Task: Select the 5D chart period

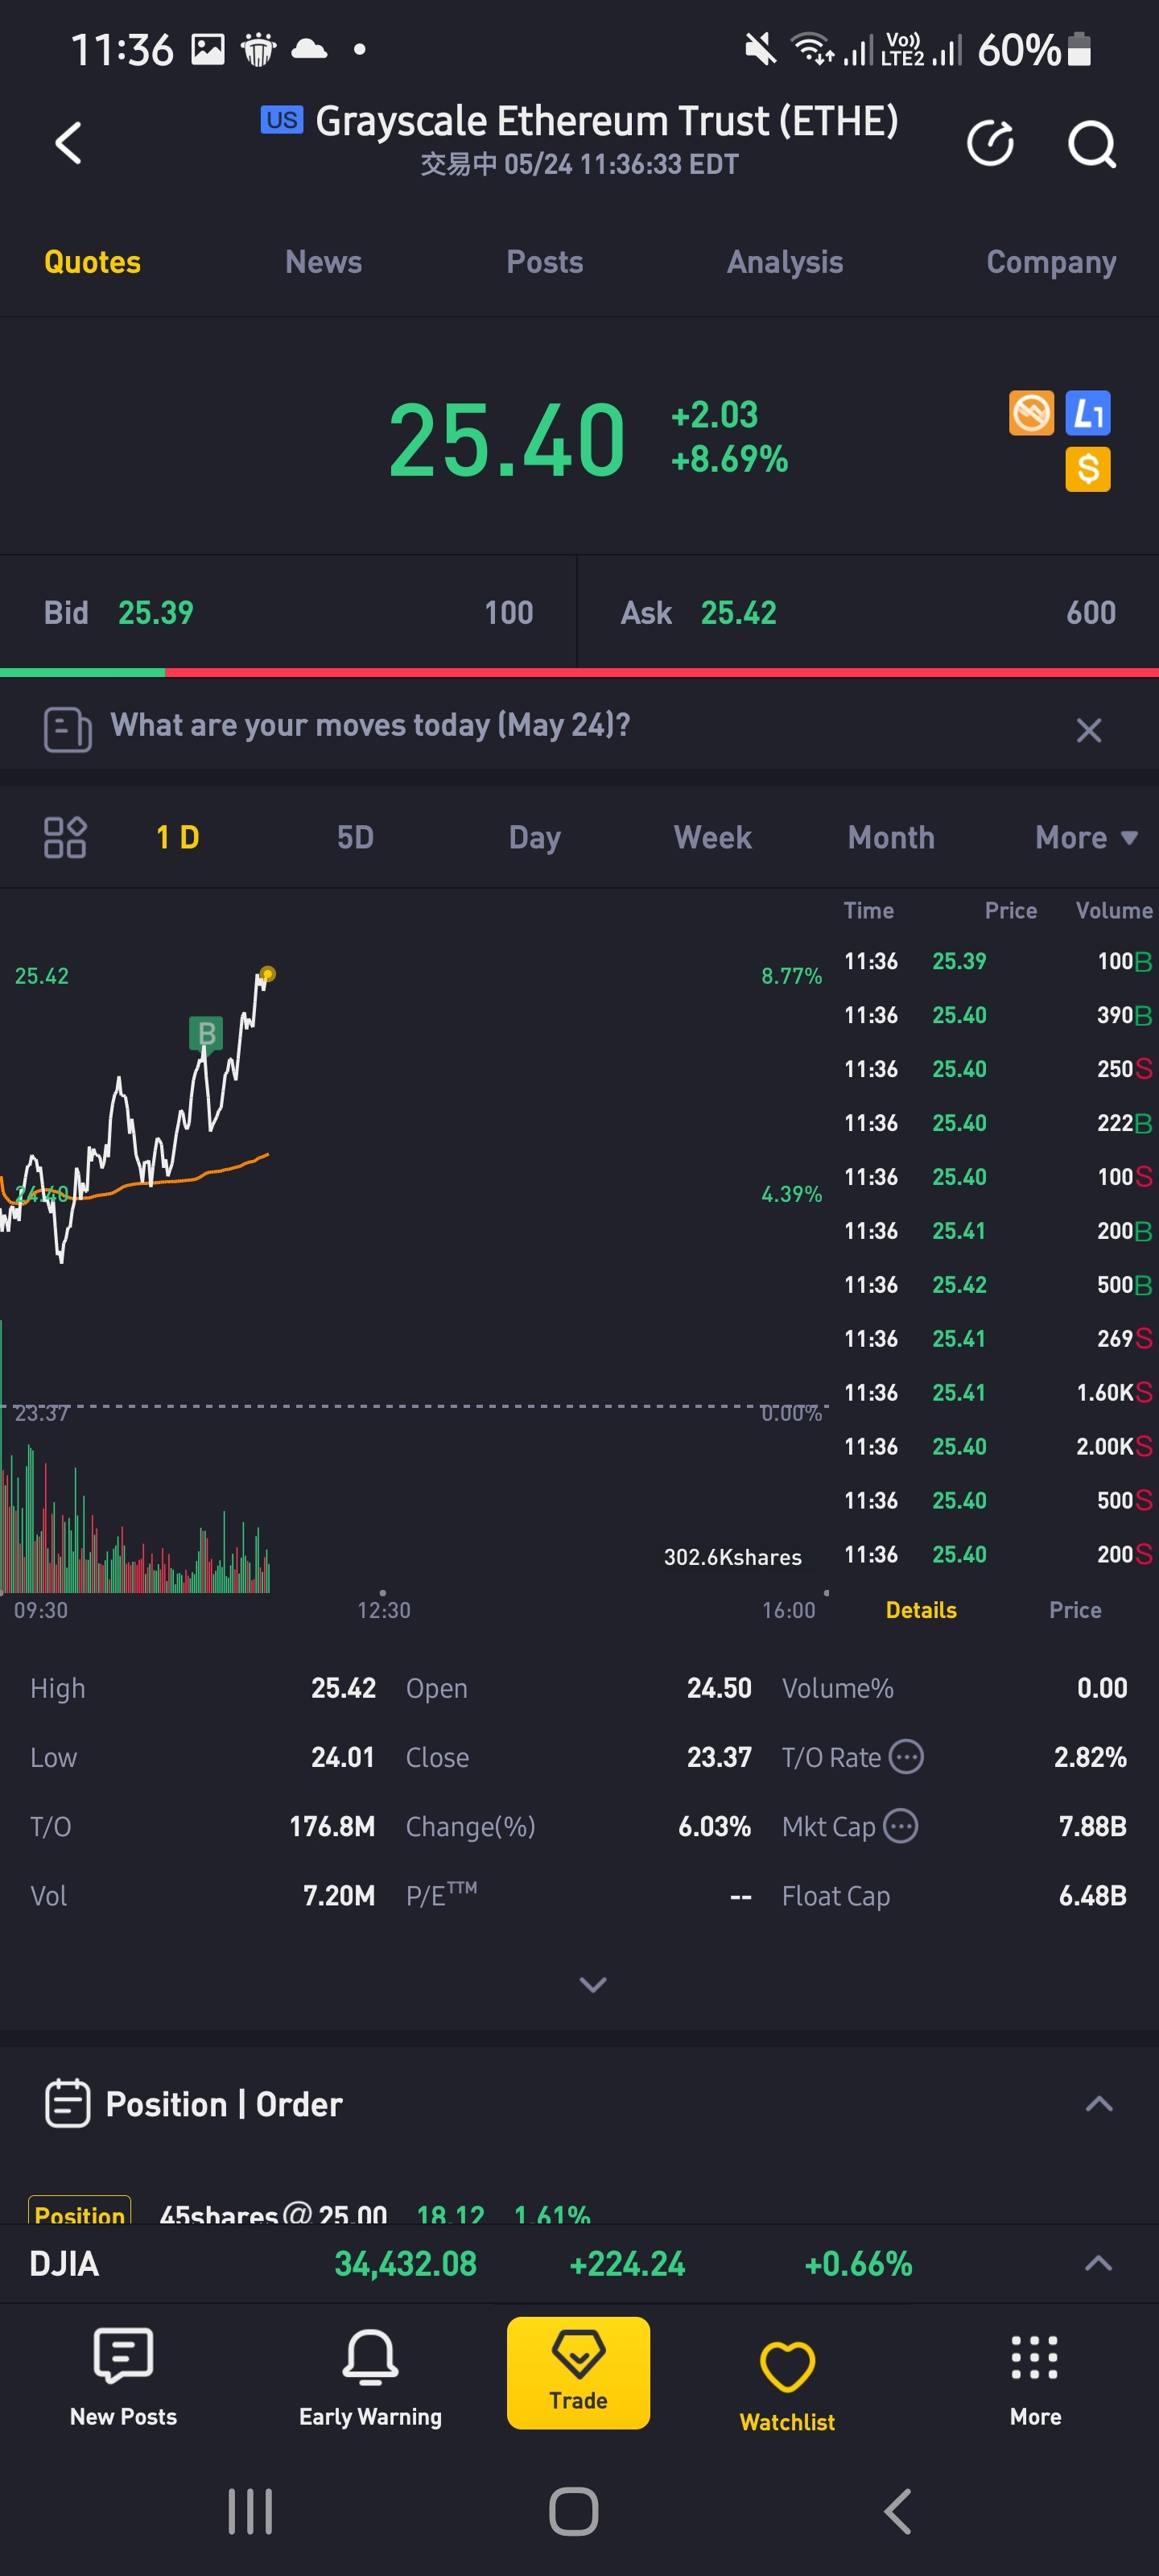Action: pyautogui.click(x=355, y=837)
